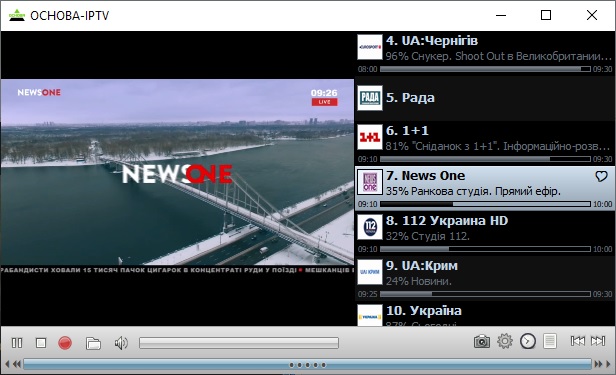Pause the playback
This screenshot has height=375, width=616.
click(17, 343)
